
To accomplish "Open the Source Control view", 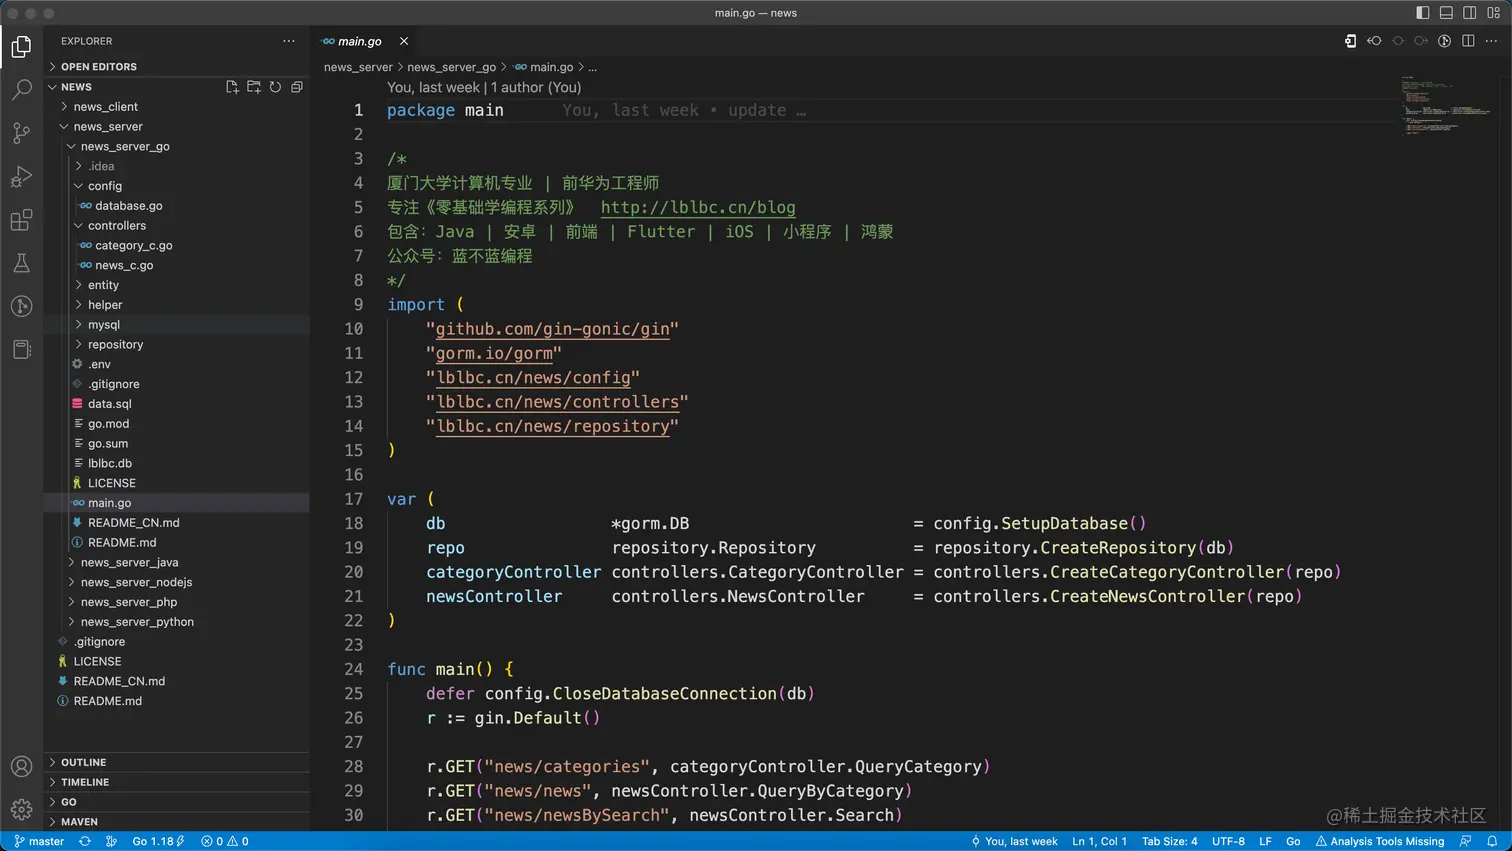I will (21, 133).
